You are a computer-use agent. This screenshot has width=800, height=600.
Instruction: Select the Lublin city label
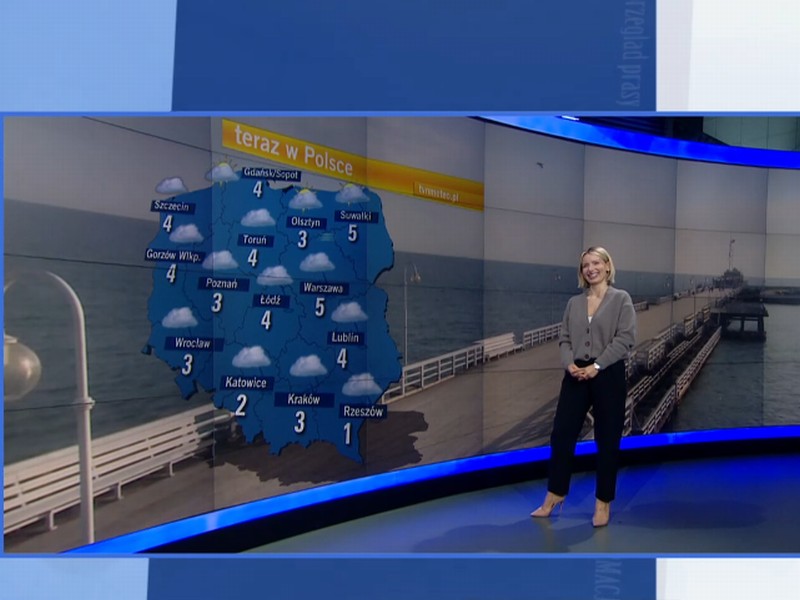[345, 338]
